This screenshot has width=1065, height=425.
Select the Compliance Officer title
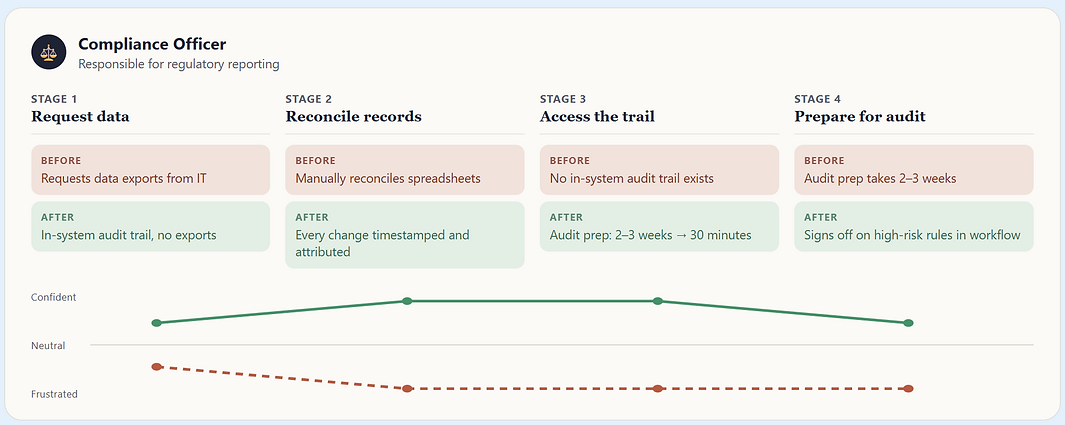point(152,44)
